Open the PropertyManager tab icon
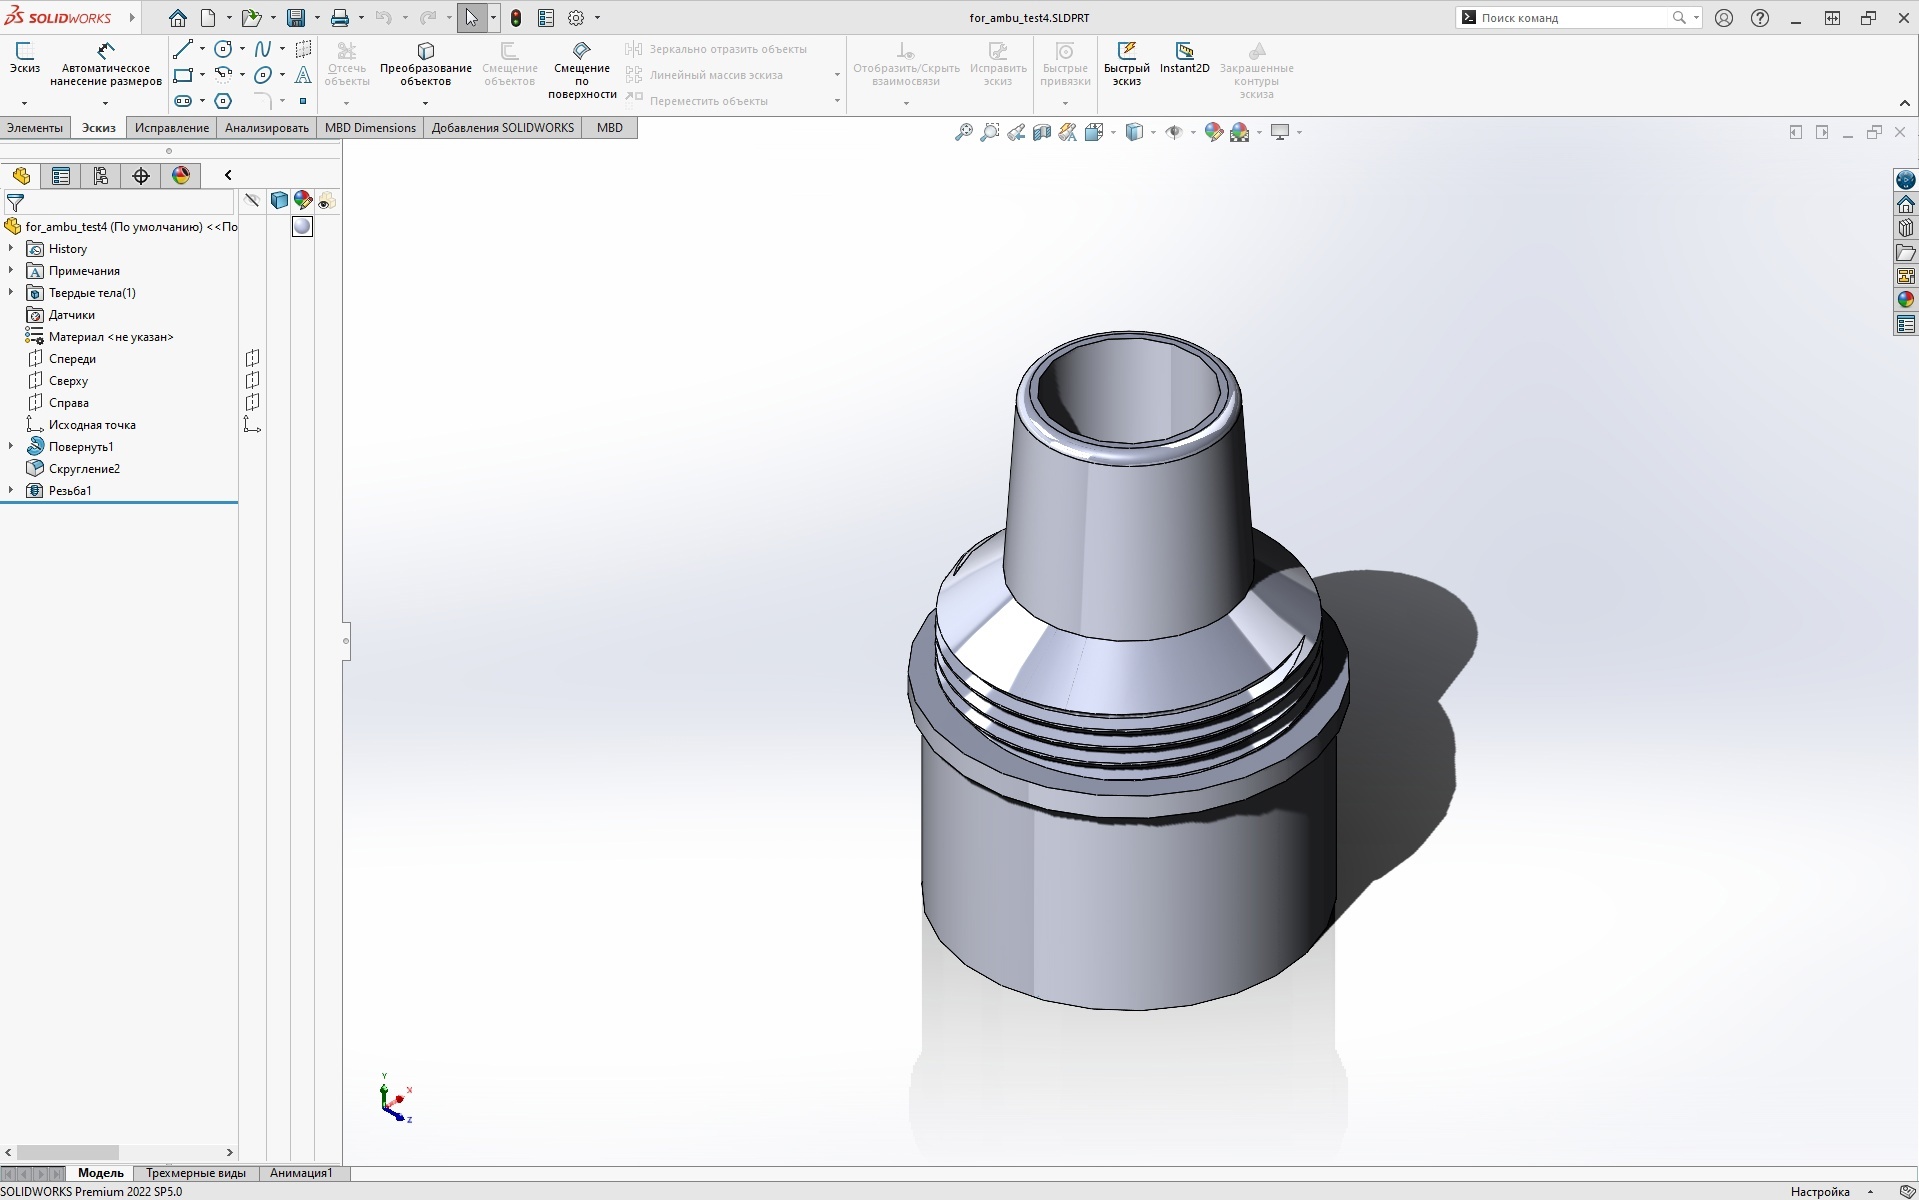1919x1200 pixels. (x=61, y=176)
